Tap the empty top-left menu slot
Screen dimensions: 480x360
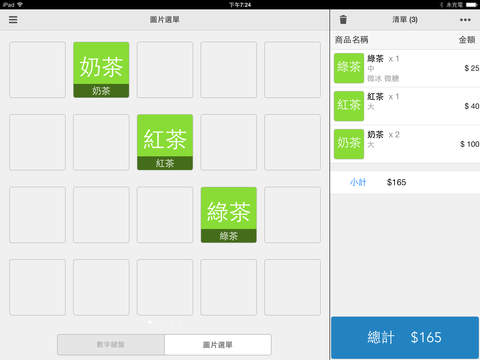click(x=37, y=70)
